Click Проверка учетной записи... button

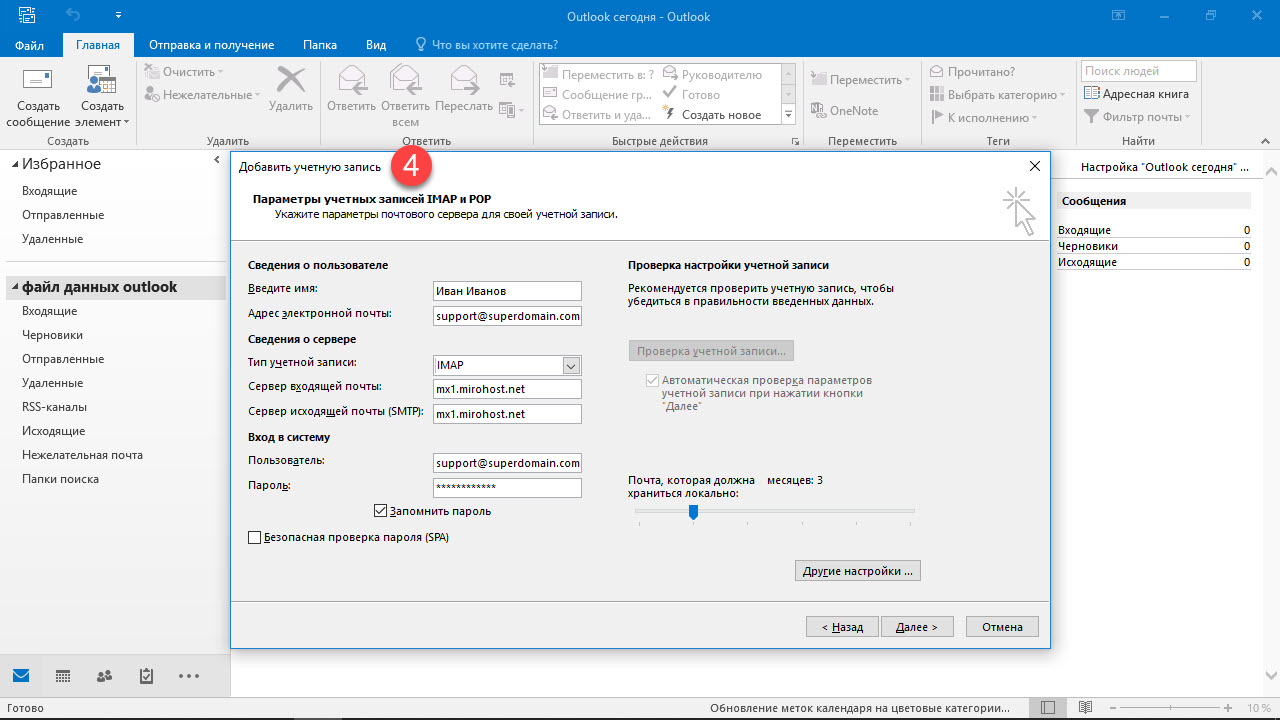(x=712, y=351)
